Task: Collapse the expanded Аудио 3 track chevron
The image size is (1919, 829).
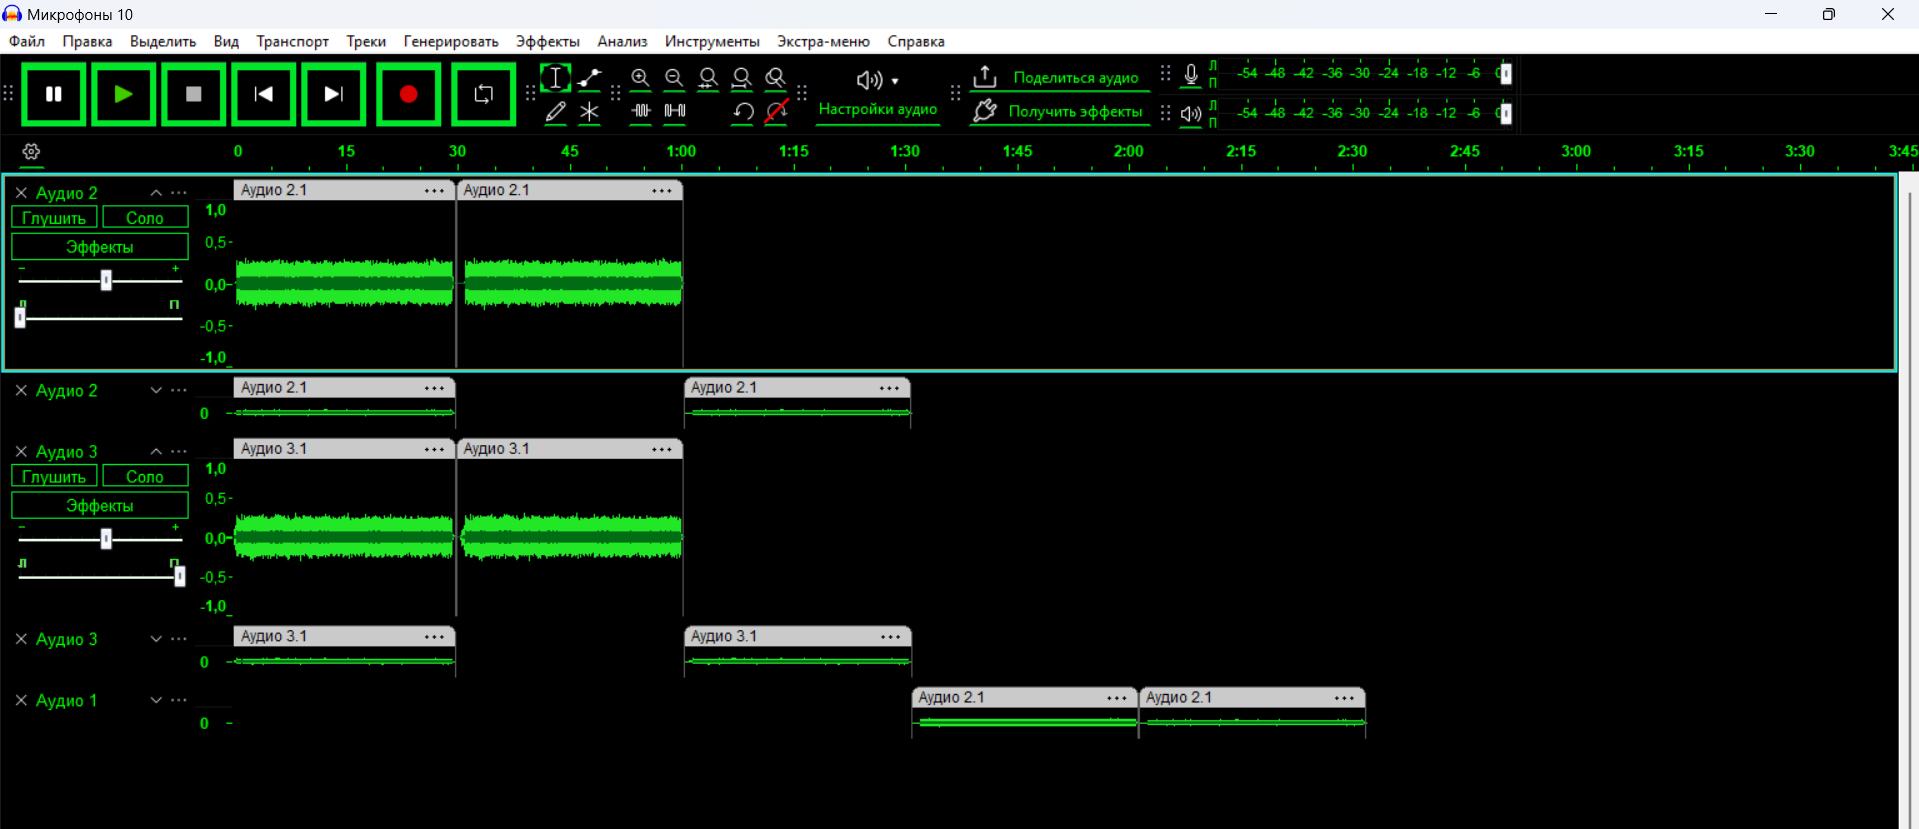Action: coord(156,452)
